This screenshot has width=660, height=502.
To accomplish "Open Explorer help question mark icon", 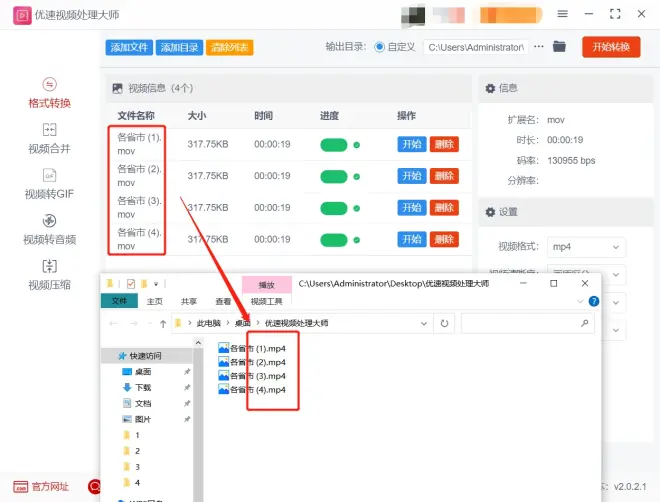I will 594,301.
